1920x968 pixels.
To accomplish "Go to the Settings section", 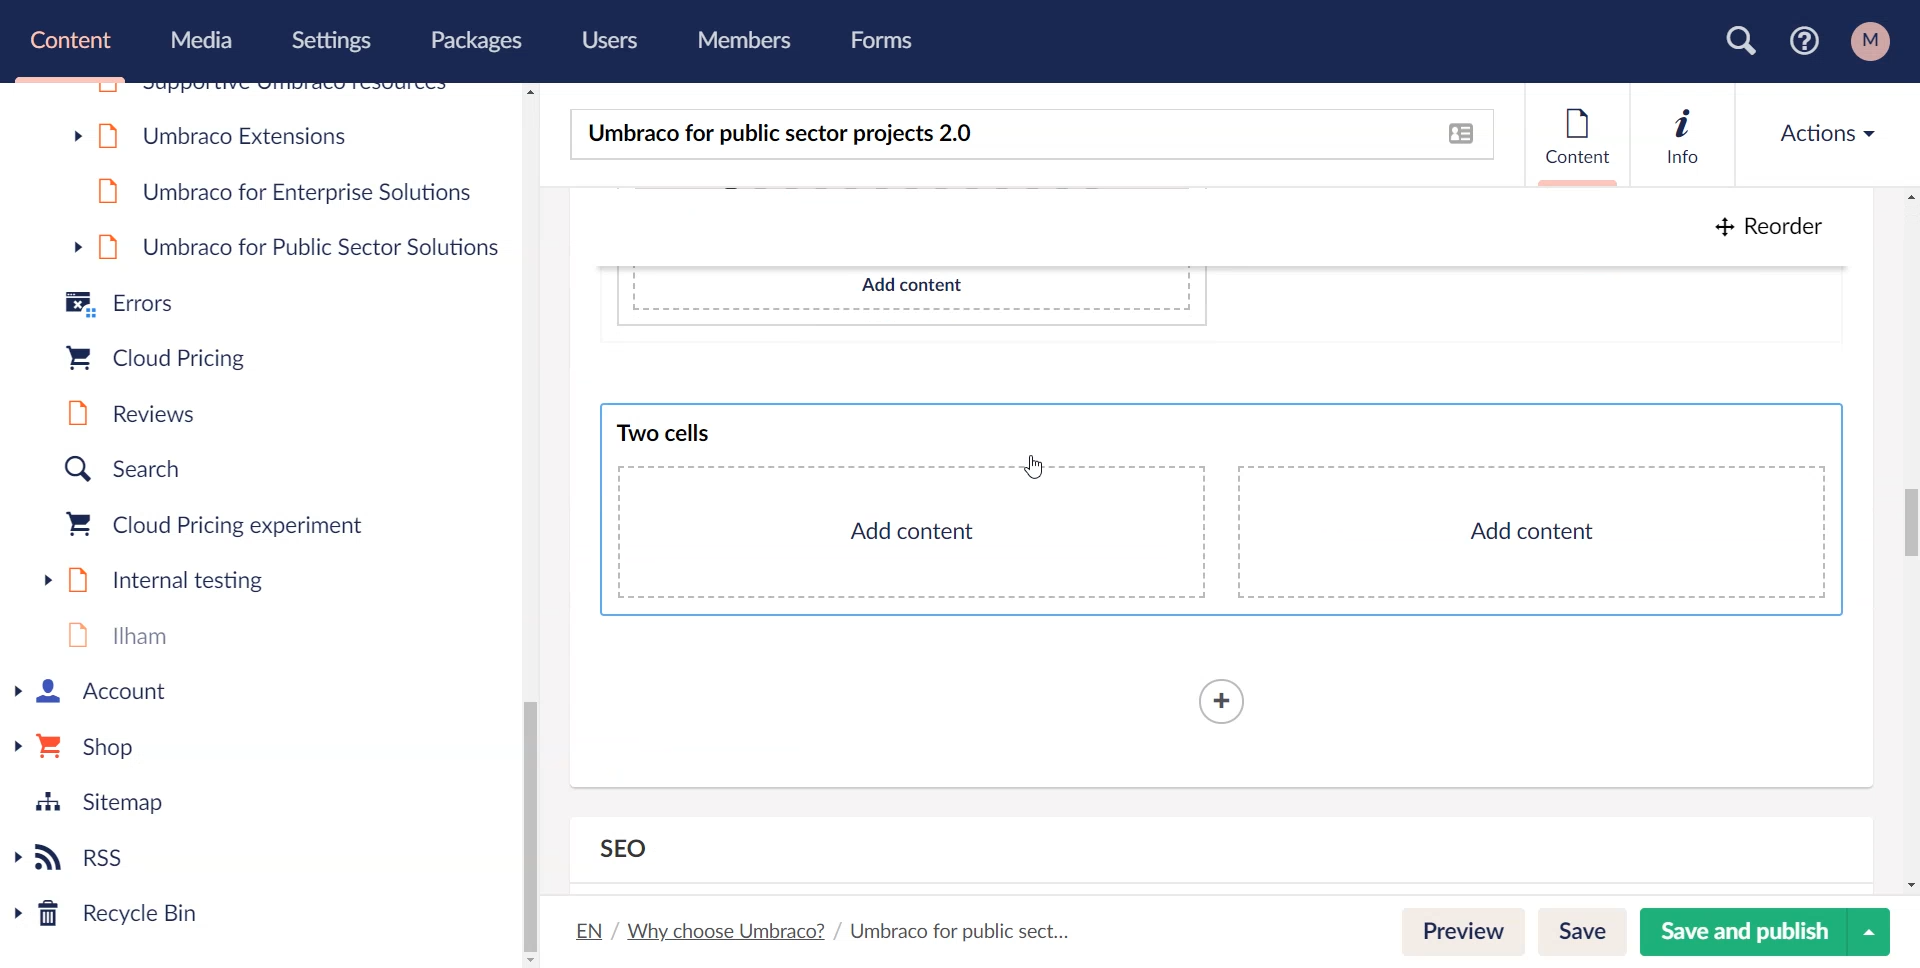I will click(x=331, y=40).
